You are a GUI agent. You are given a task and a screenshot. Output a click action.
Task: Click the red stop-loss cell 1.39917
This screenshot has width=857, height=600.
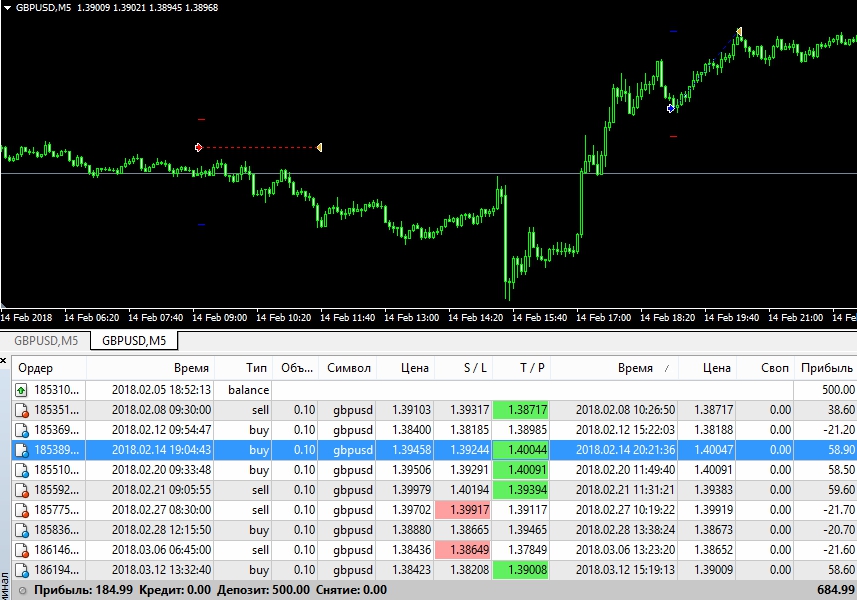[x=463, y=510]
